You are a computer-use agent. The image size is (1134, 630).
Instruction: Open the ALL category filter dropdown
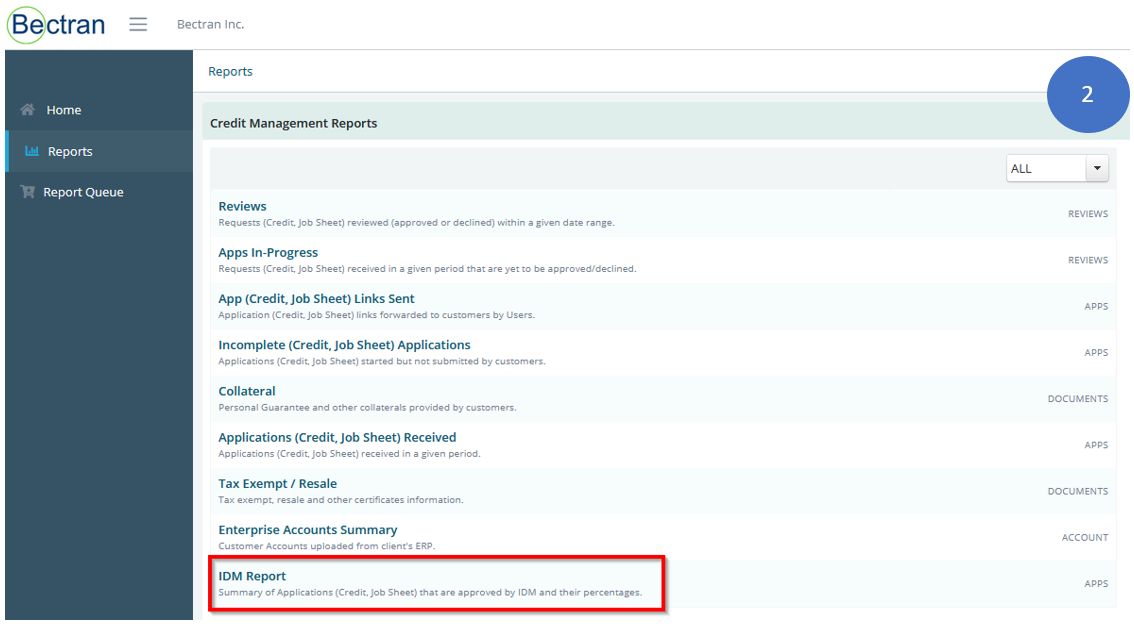click(x=1057, y=169)
